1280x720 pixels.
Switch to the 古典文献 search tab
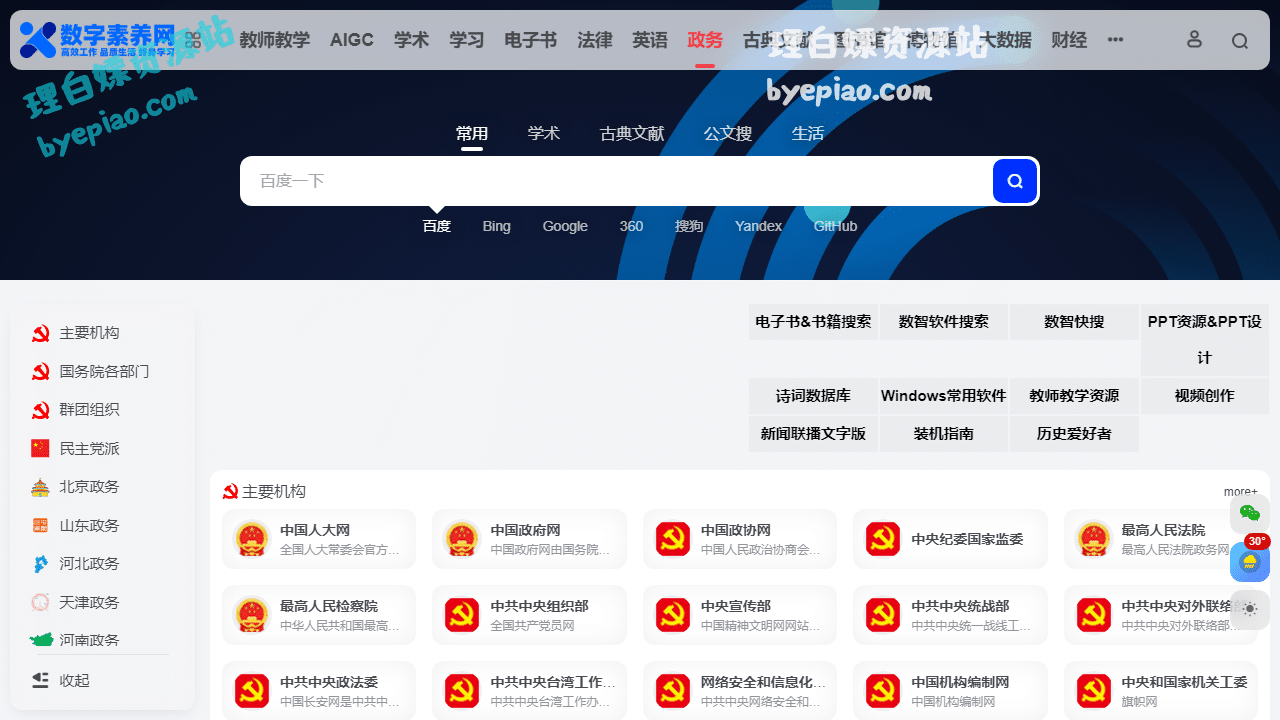632,134
